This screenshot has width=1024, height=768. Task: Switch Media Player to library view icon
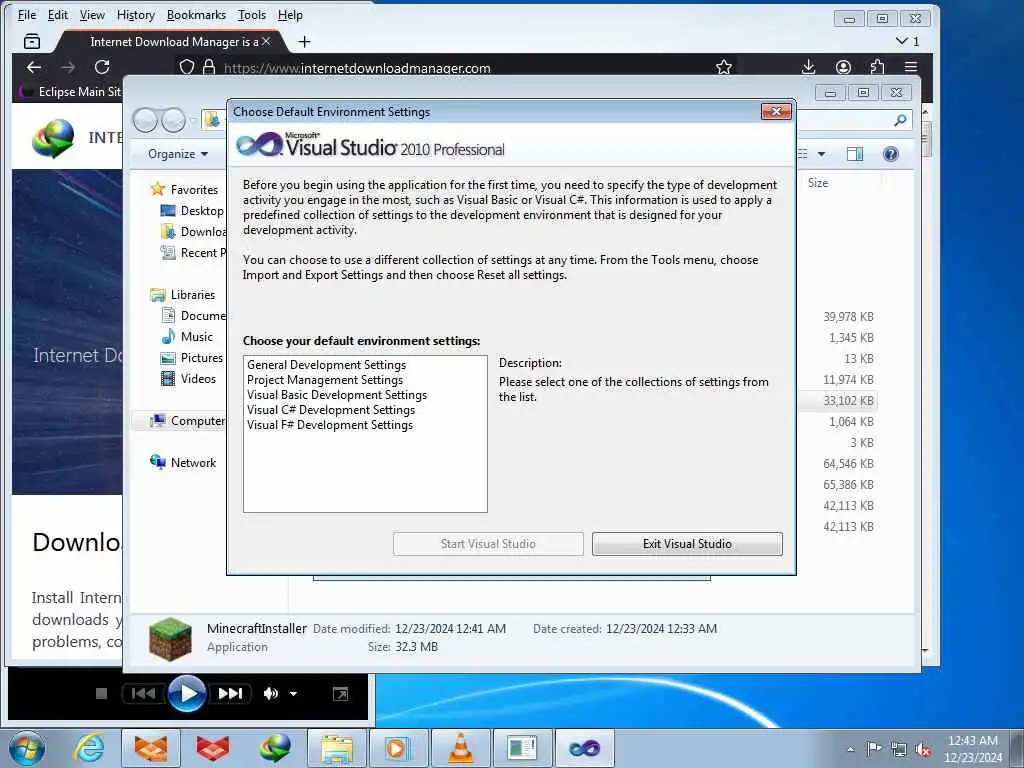click(340, 694)
